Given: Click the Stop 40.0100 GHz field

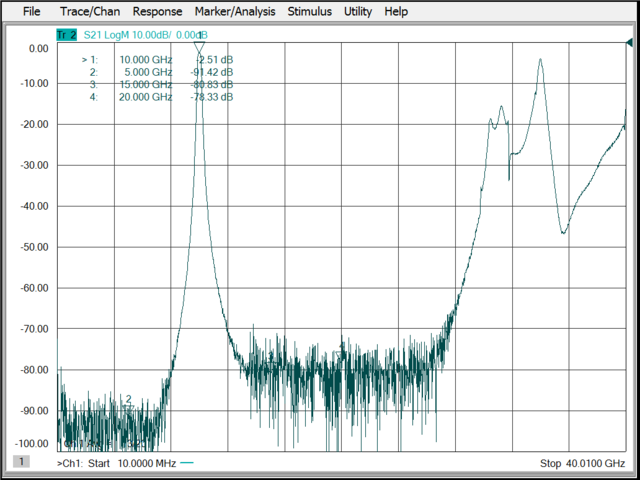Looking at the screenshot, I should [582, 463].
